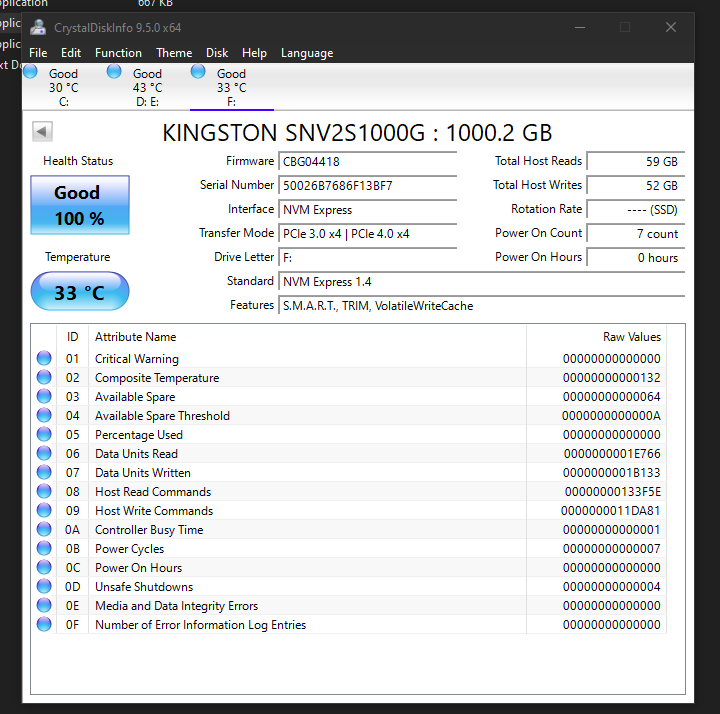
Task: Switch to the D: E: drive tab
Action: coord(147,87)
